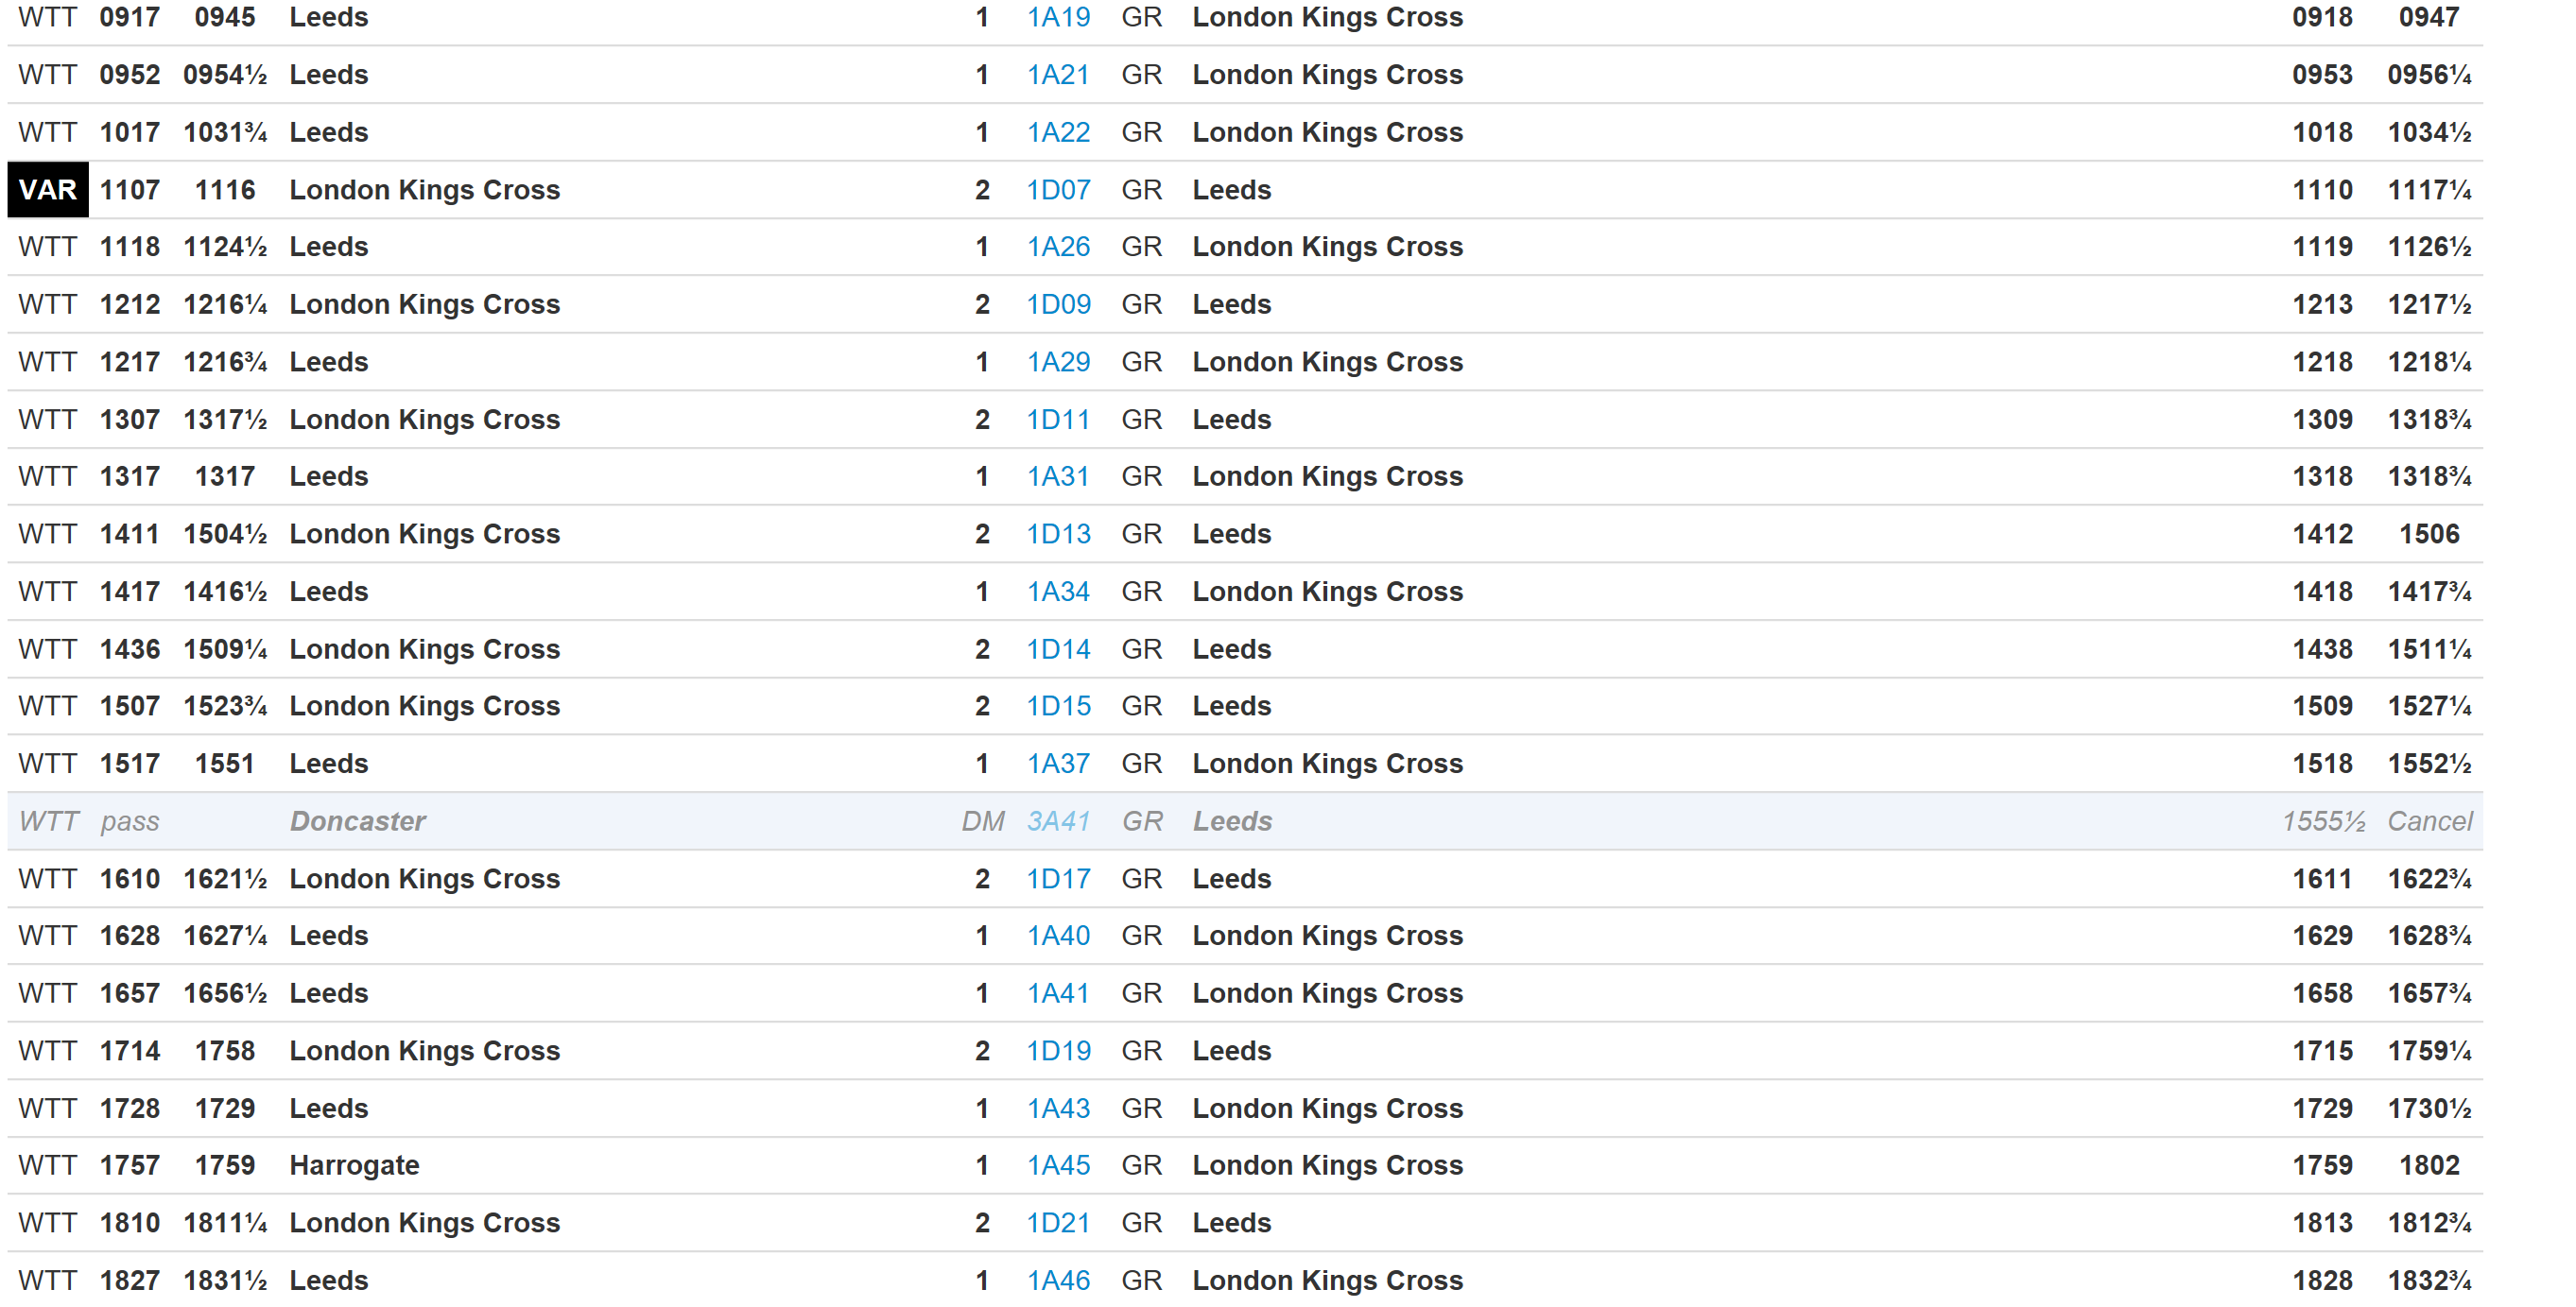The height and width of the screenshot is (1307, 2576).
Task: Open the 1D19 service link
Action: (1058, 1051)
